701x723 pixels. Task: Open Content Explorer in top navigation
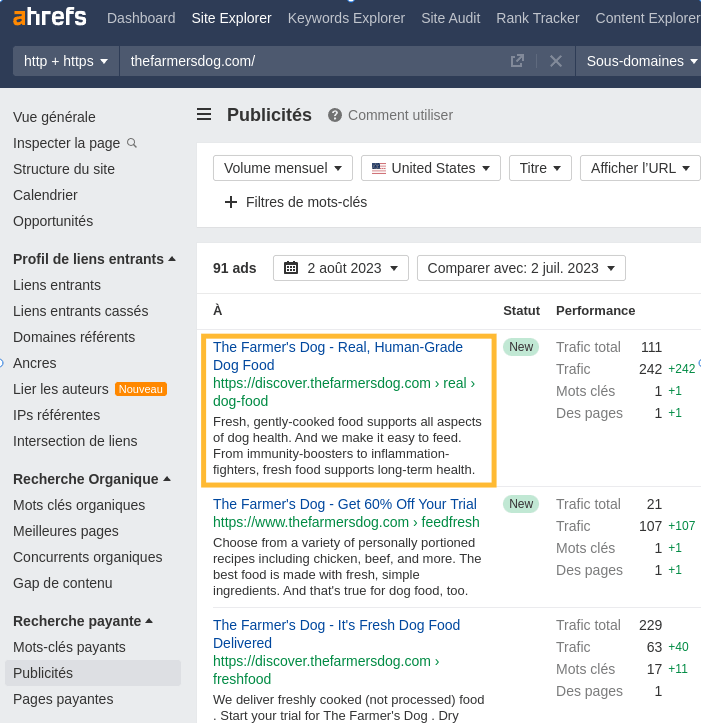point(648,18)
